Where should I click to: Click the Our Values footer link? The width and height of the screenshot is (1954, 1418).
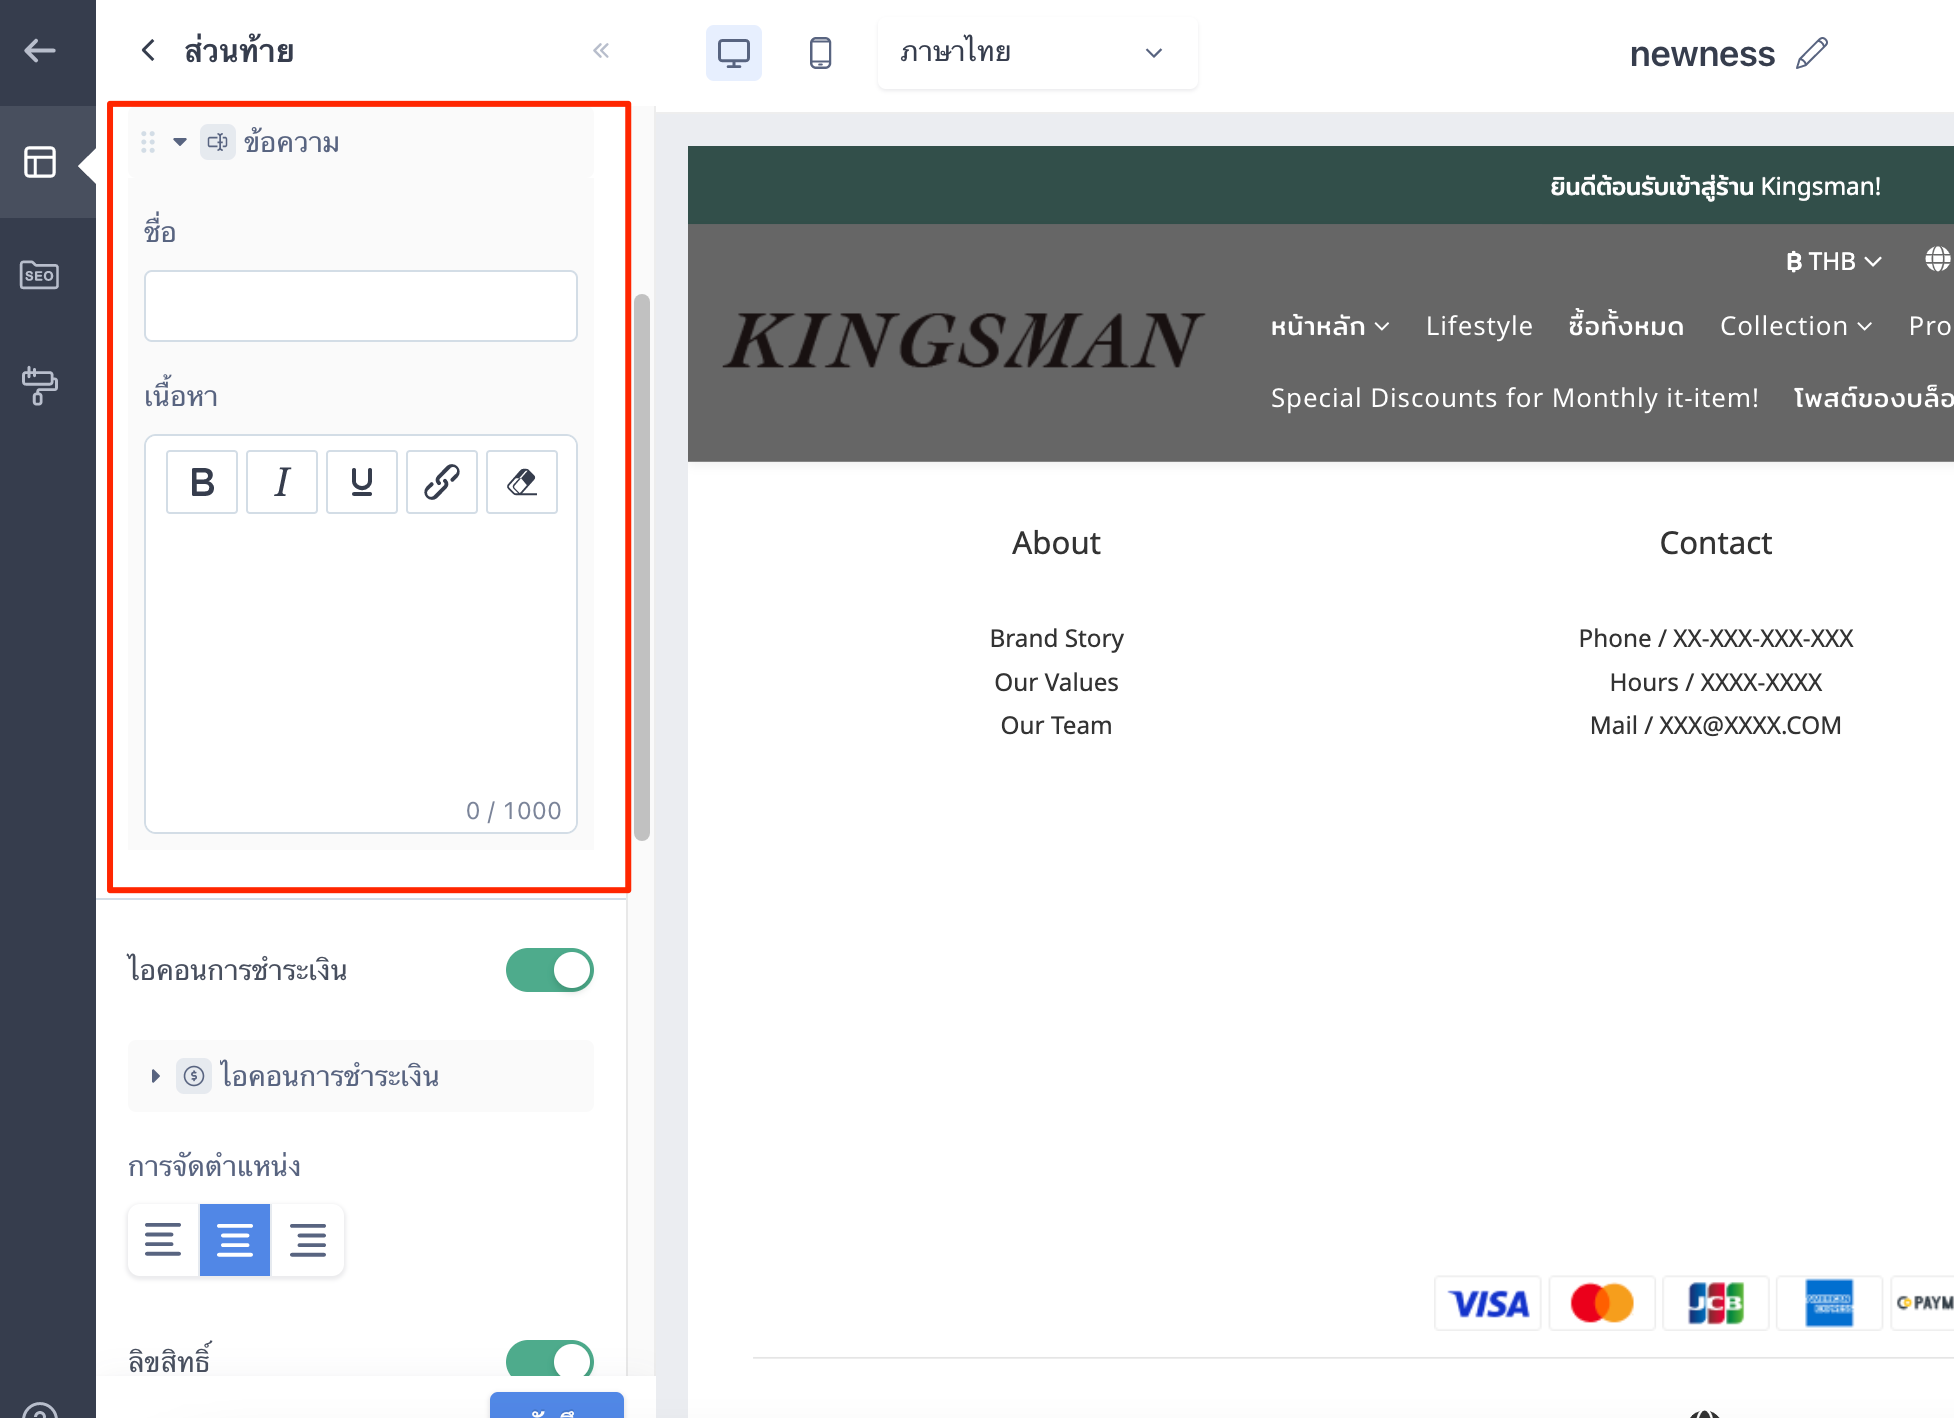(x=1056, y=682)
